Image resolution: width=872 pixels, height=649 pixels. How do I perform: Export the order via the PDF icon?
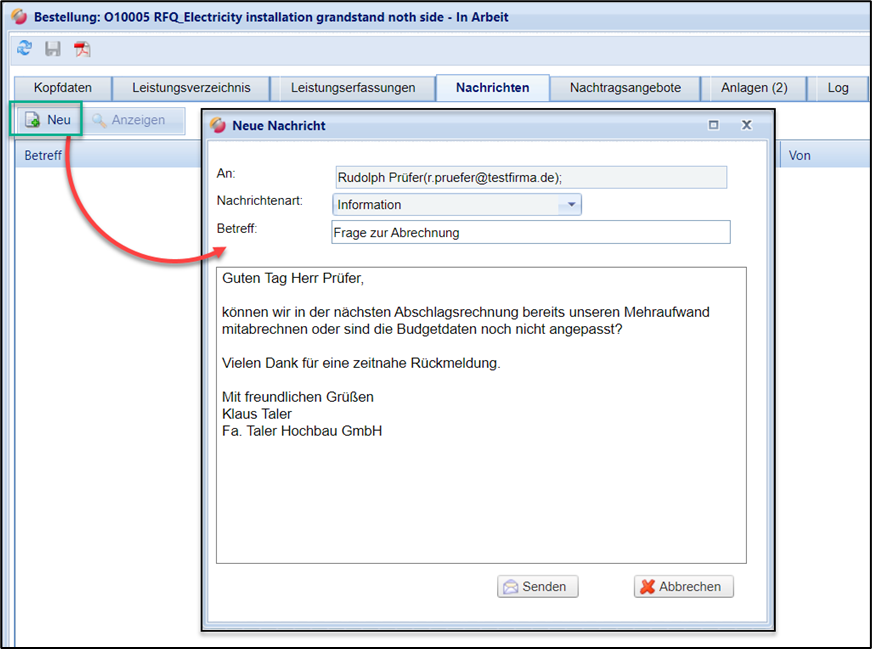[x=82, y=49]
